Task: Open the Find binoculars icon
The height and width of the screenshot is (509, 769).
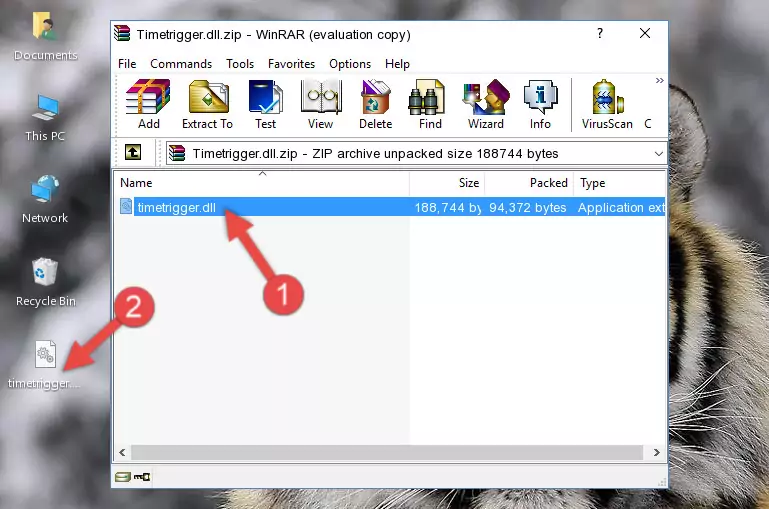Action: (x=430, y=104)
